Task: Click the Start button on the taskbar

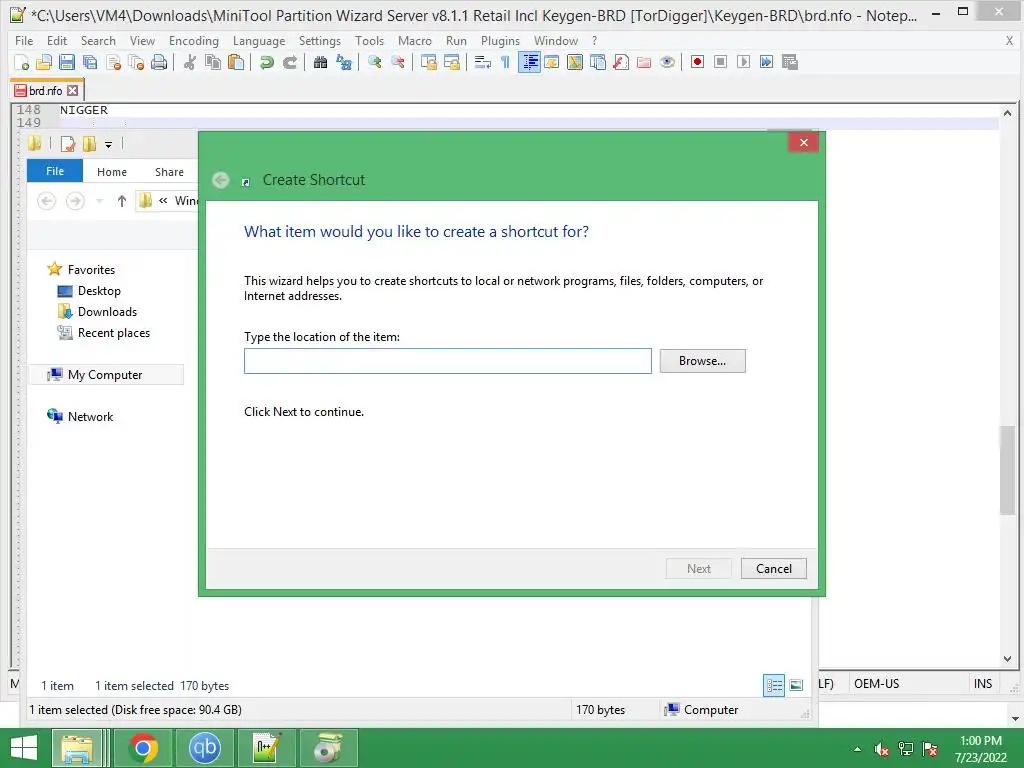Action: coord(24,748)
